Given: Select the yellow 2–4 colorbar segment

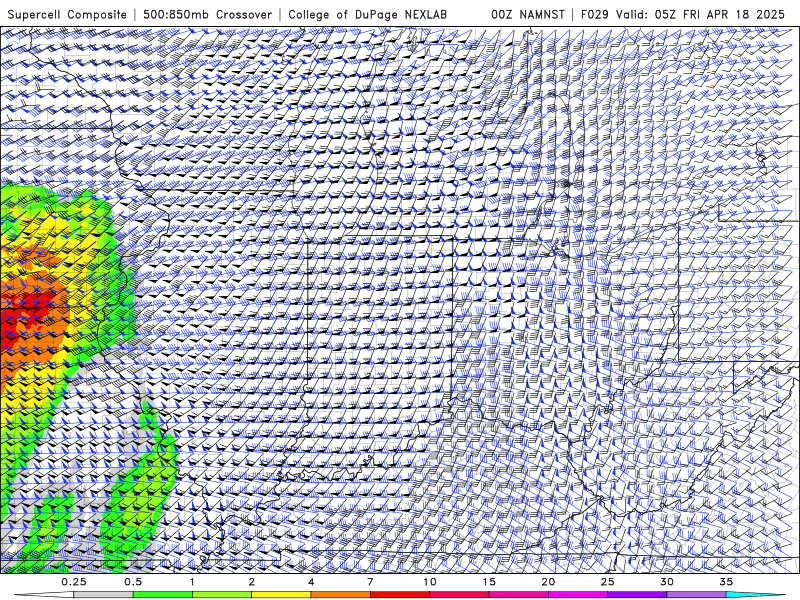Looking at the screenshot, I should click(281, 595).
